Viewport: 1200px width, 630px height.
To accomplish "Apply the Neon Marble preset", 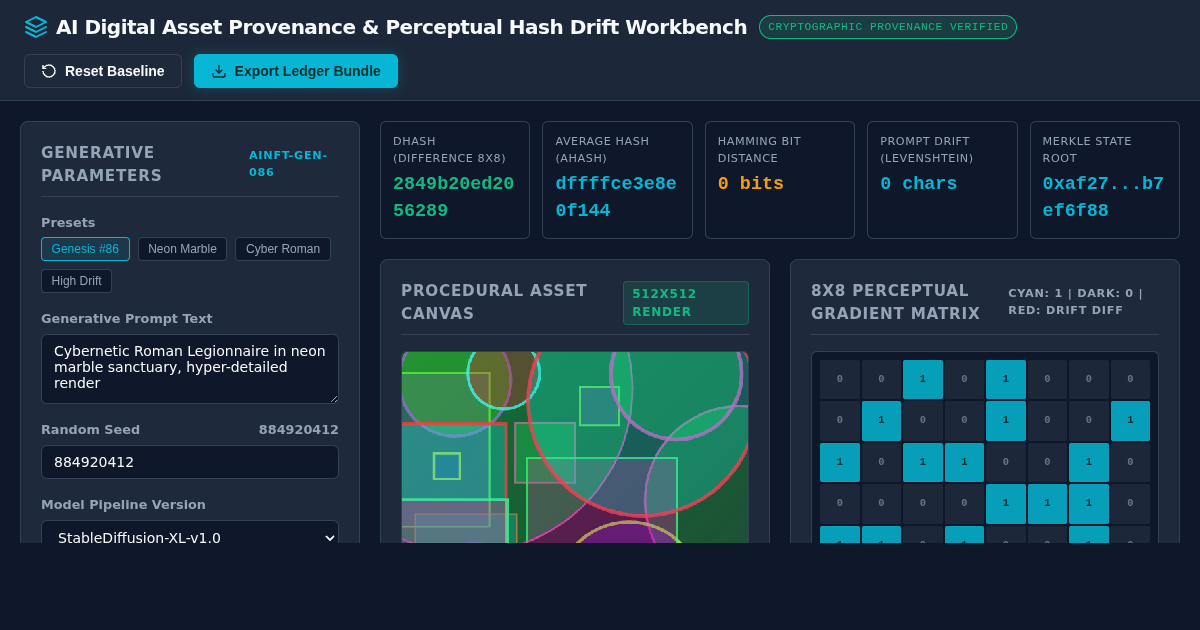I will coord(182,249).
